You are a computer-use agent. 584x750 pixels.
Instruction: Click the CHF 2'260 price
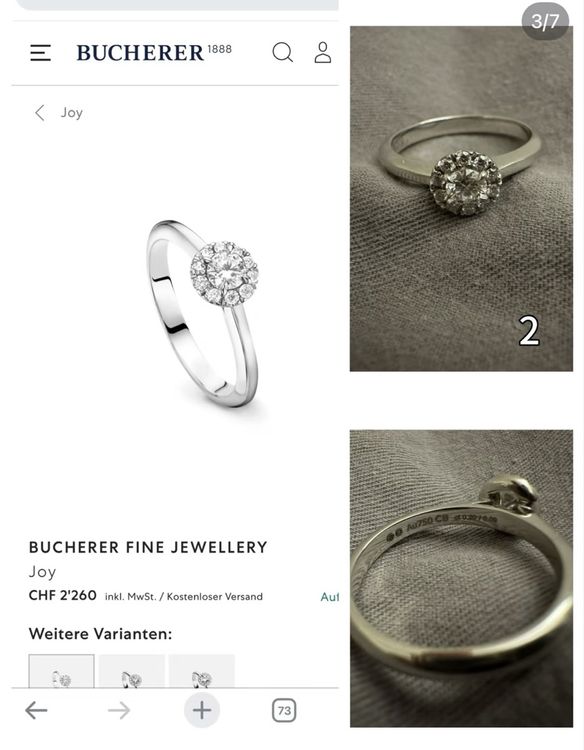pyautogui.click(x=63, y=596)
